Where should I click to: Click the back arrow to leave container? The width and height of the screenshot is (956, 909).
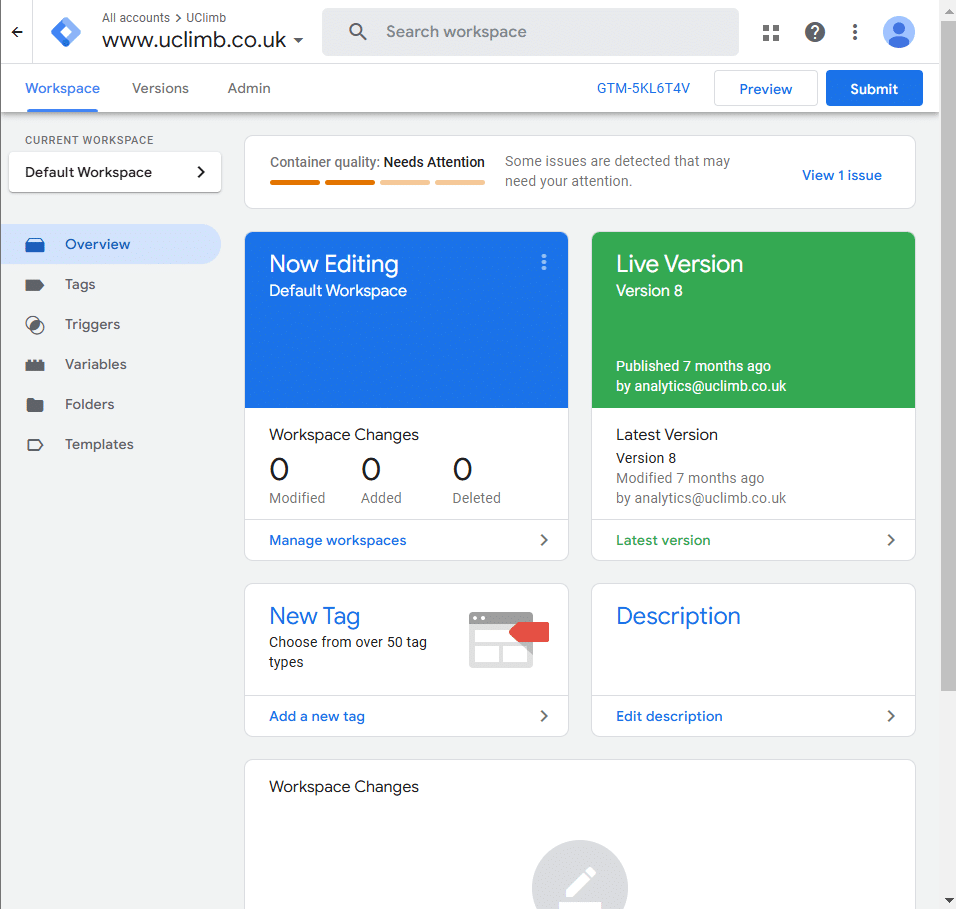[16, 31]
